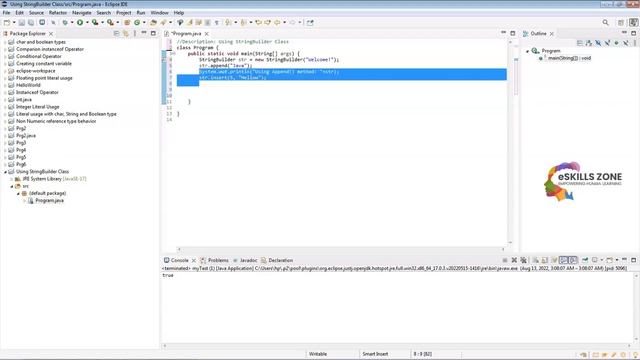The height and width of the screenshot is (360, 640).
Task: Click Remove Launch in Console toolbar
Action: (x=514, y=260)
